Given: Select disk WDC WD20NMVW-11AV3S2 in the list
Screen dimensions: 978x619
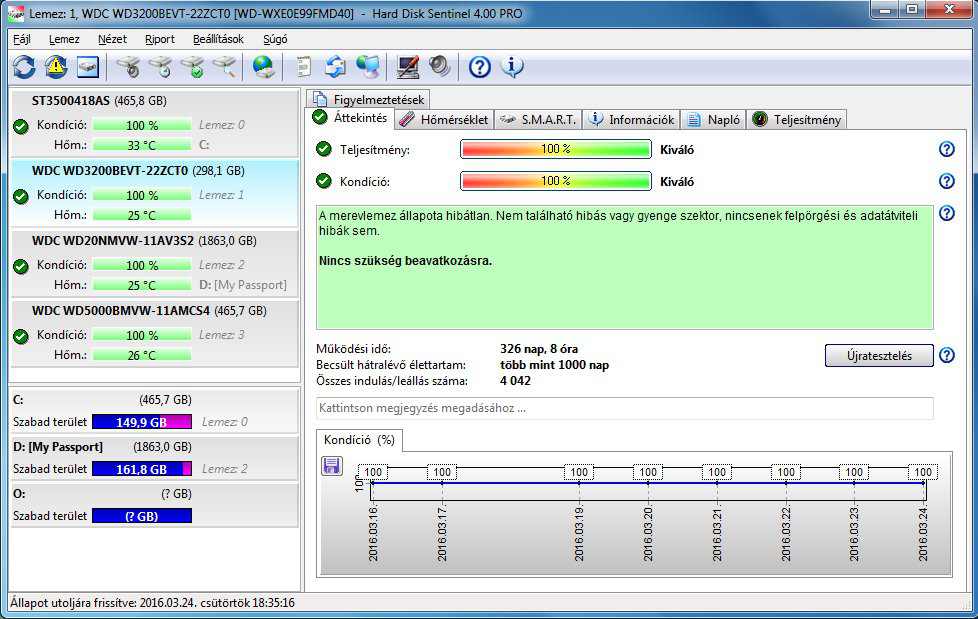Looking at the screenshot, I should pos(154,263).
